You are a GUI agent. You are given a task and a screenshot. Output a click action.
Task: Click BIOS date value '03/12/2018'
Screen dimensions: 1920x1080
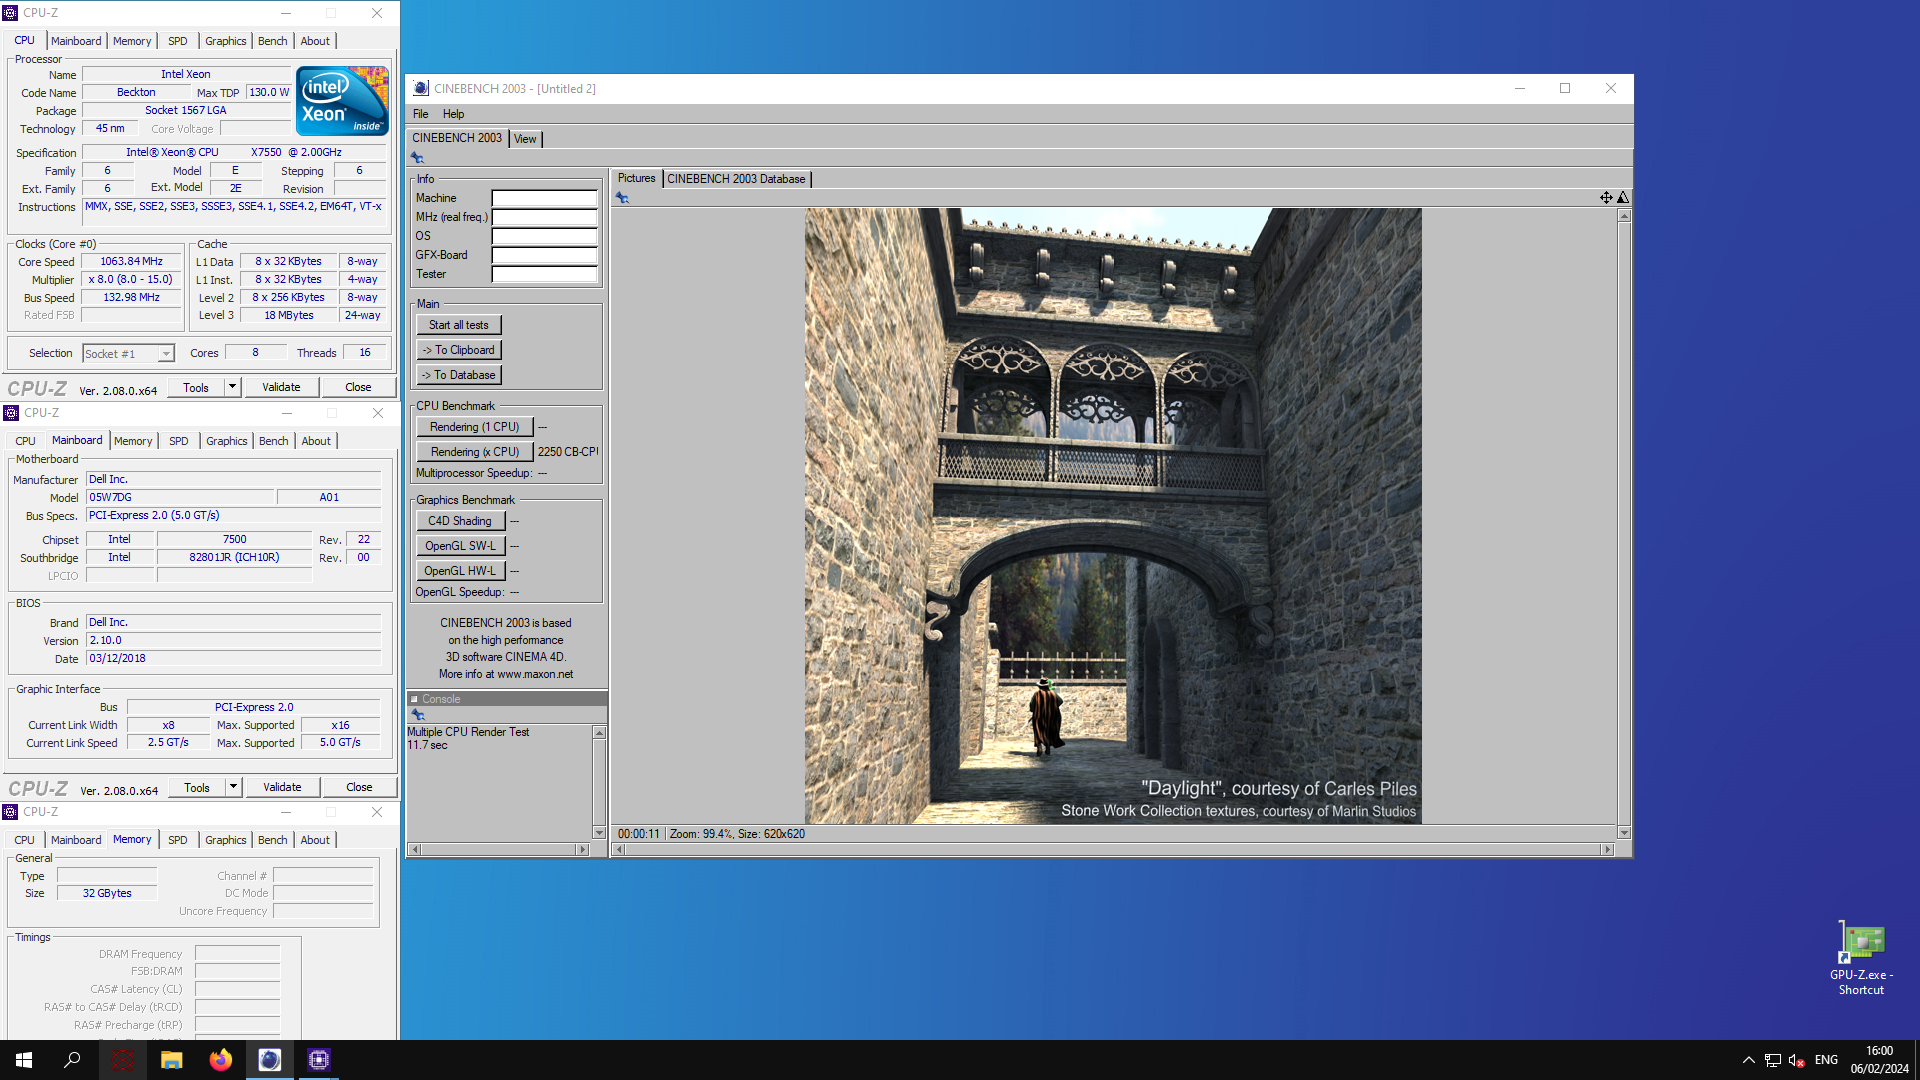[117, 659]
